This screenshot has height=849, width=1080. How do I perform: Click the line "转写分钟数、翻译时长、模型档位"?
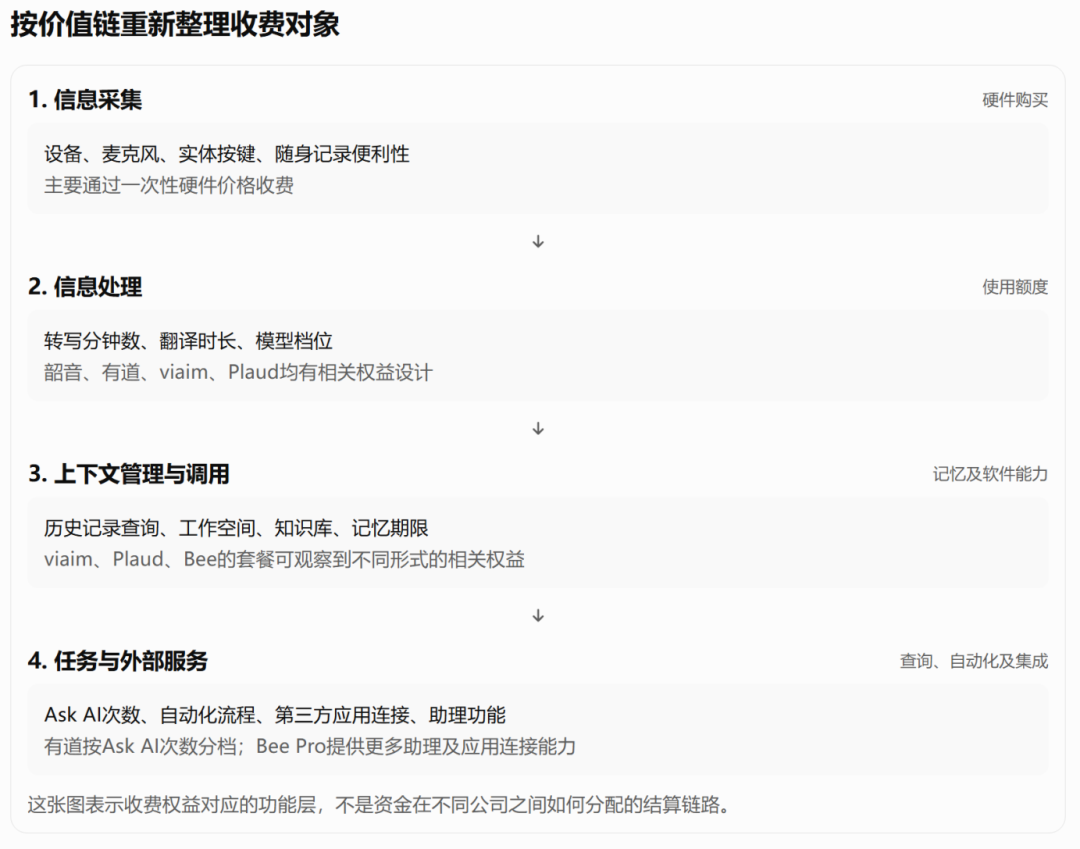pyautogui.click(x=188, y=341)
